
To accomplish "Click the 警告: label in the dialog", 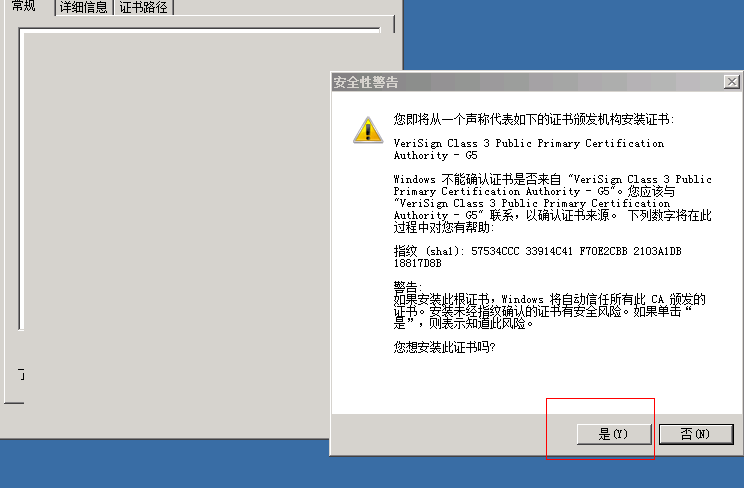I will [x=407, y=287].
